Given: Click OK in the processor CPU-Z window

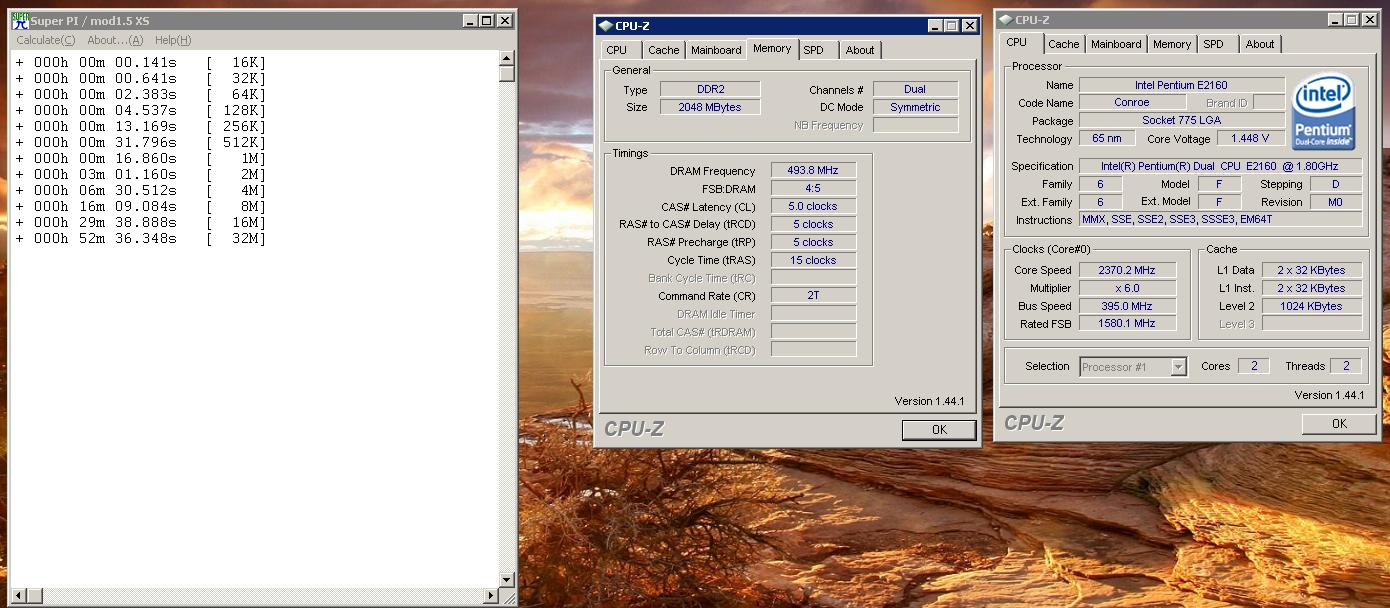Looking at the screenshot, I should pos(1339,424).
